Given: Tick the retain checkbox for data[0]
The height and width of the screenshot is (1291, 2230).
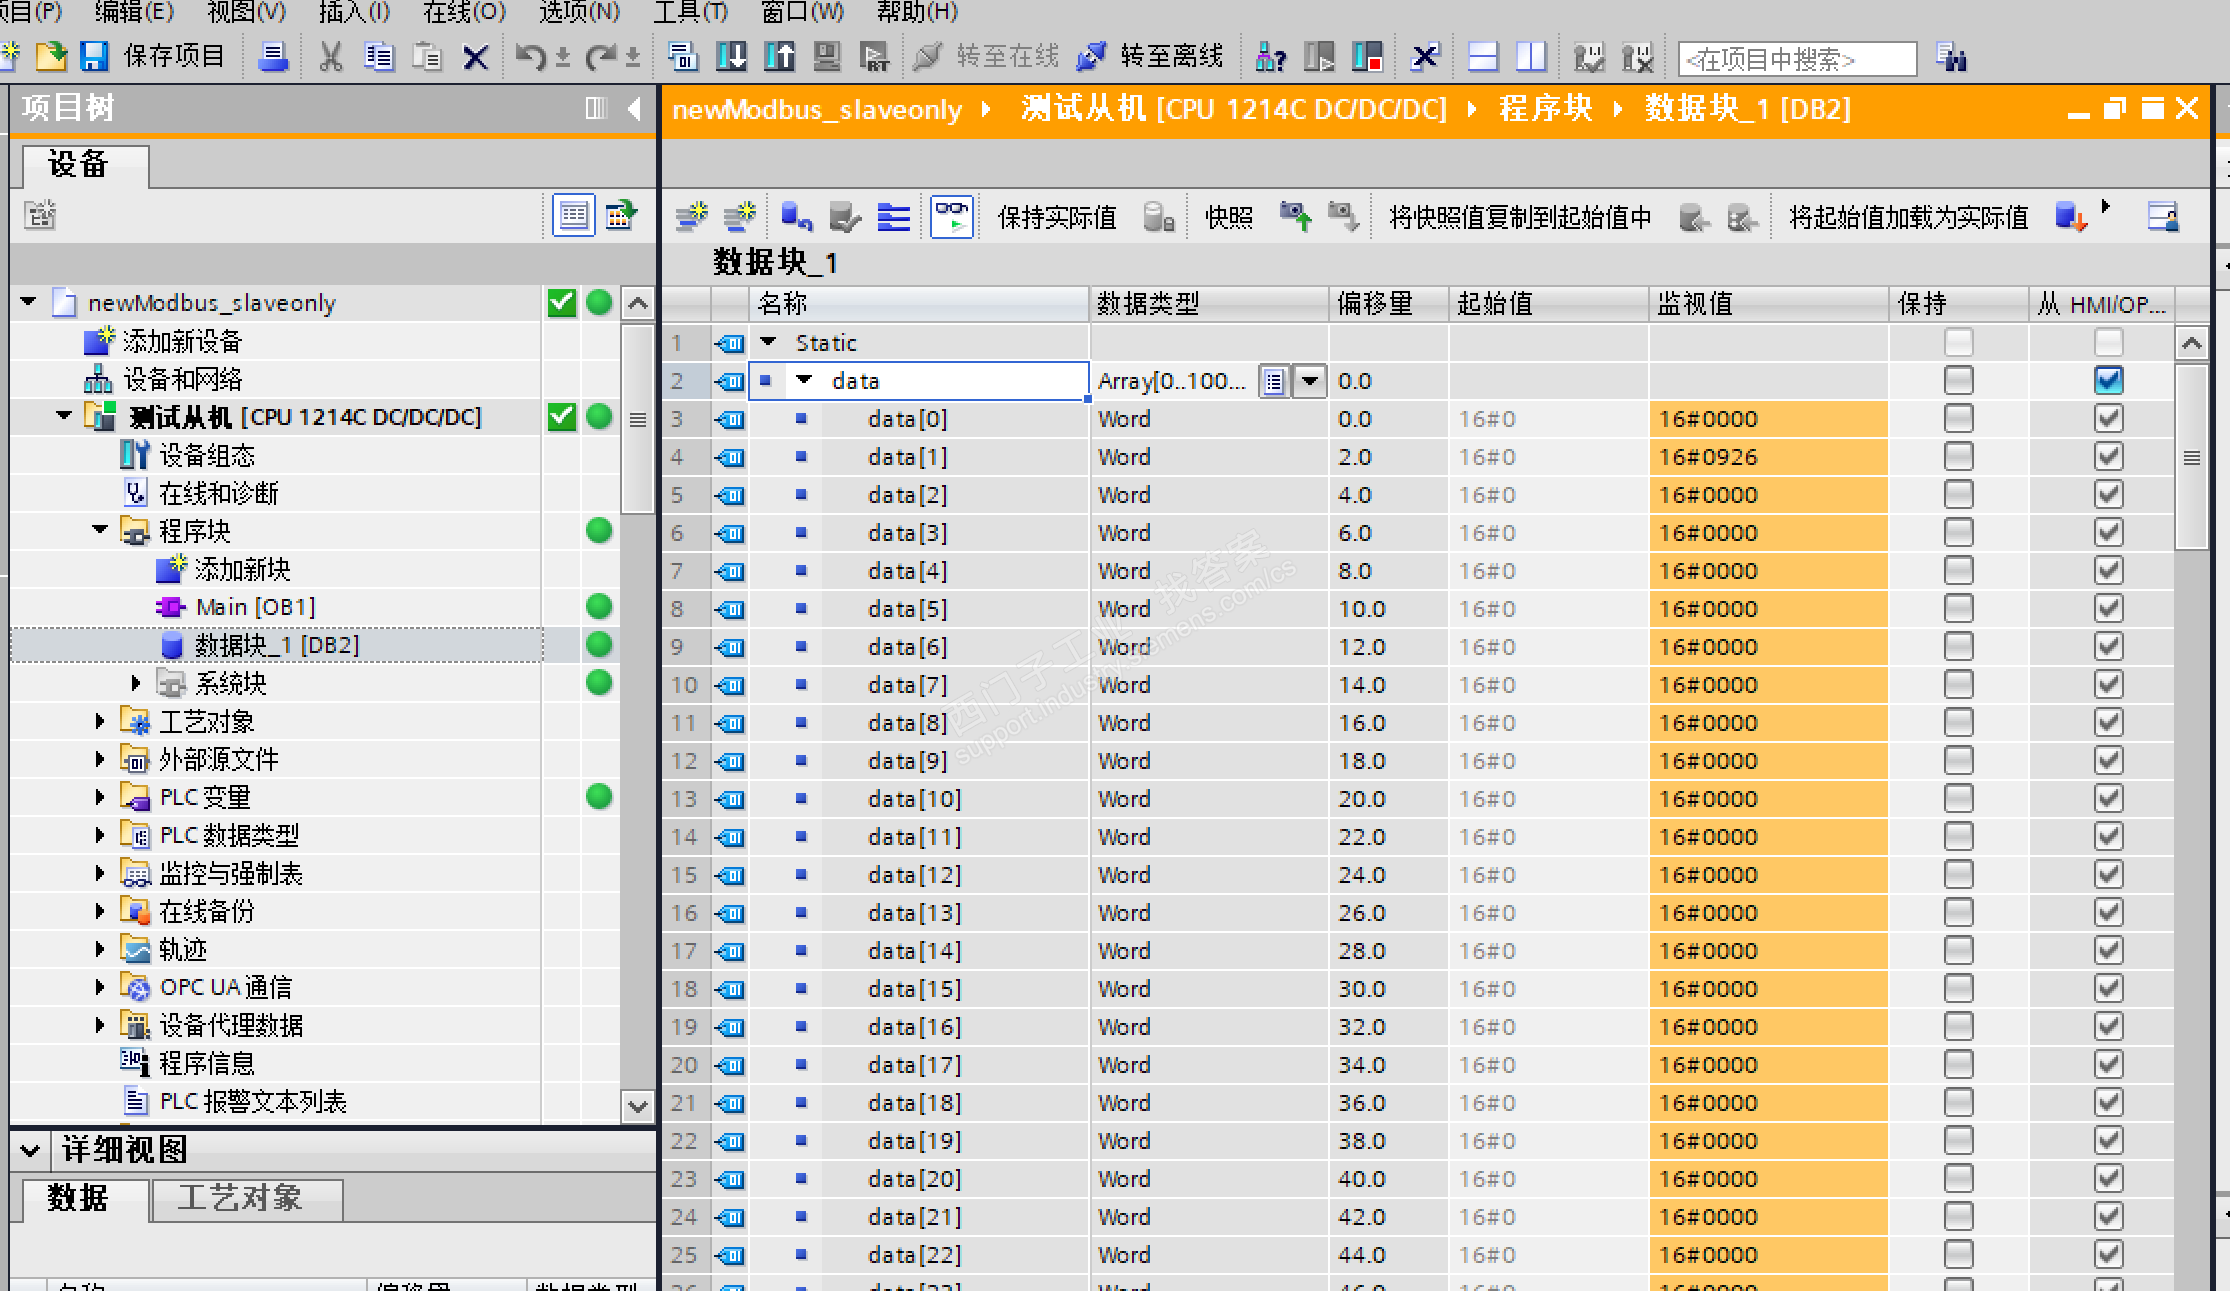Looking at the screenshot, I should click(x=1958, y=419).
